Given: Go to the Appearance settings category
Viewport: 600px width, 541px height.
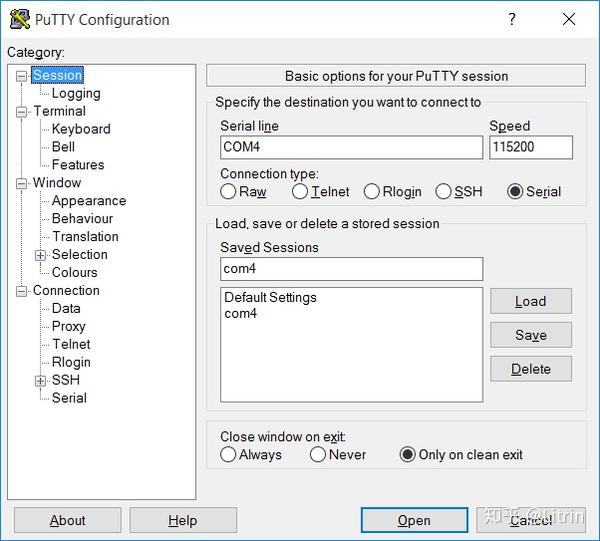Looking at the screenshot, I should (x=89, y=201).
